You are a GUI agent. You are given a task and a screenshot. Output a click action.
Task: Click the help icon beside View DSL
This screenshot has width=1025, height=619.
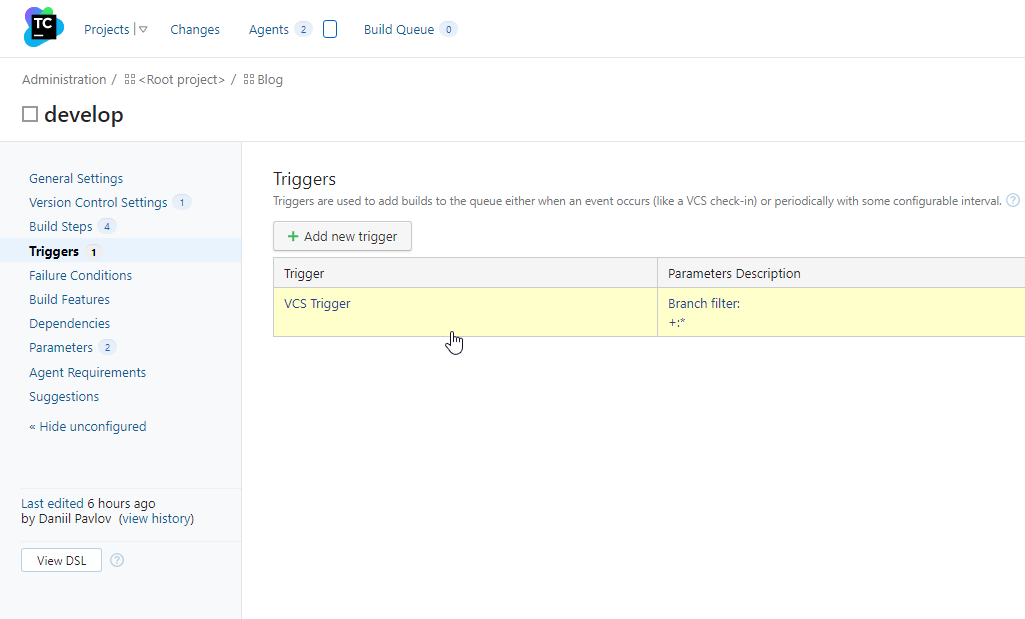[x=117, y=560]
